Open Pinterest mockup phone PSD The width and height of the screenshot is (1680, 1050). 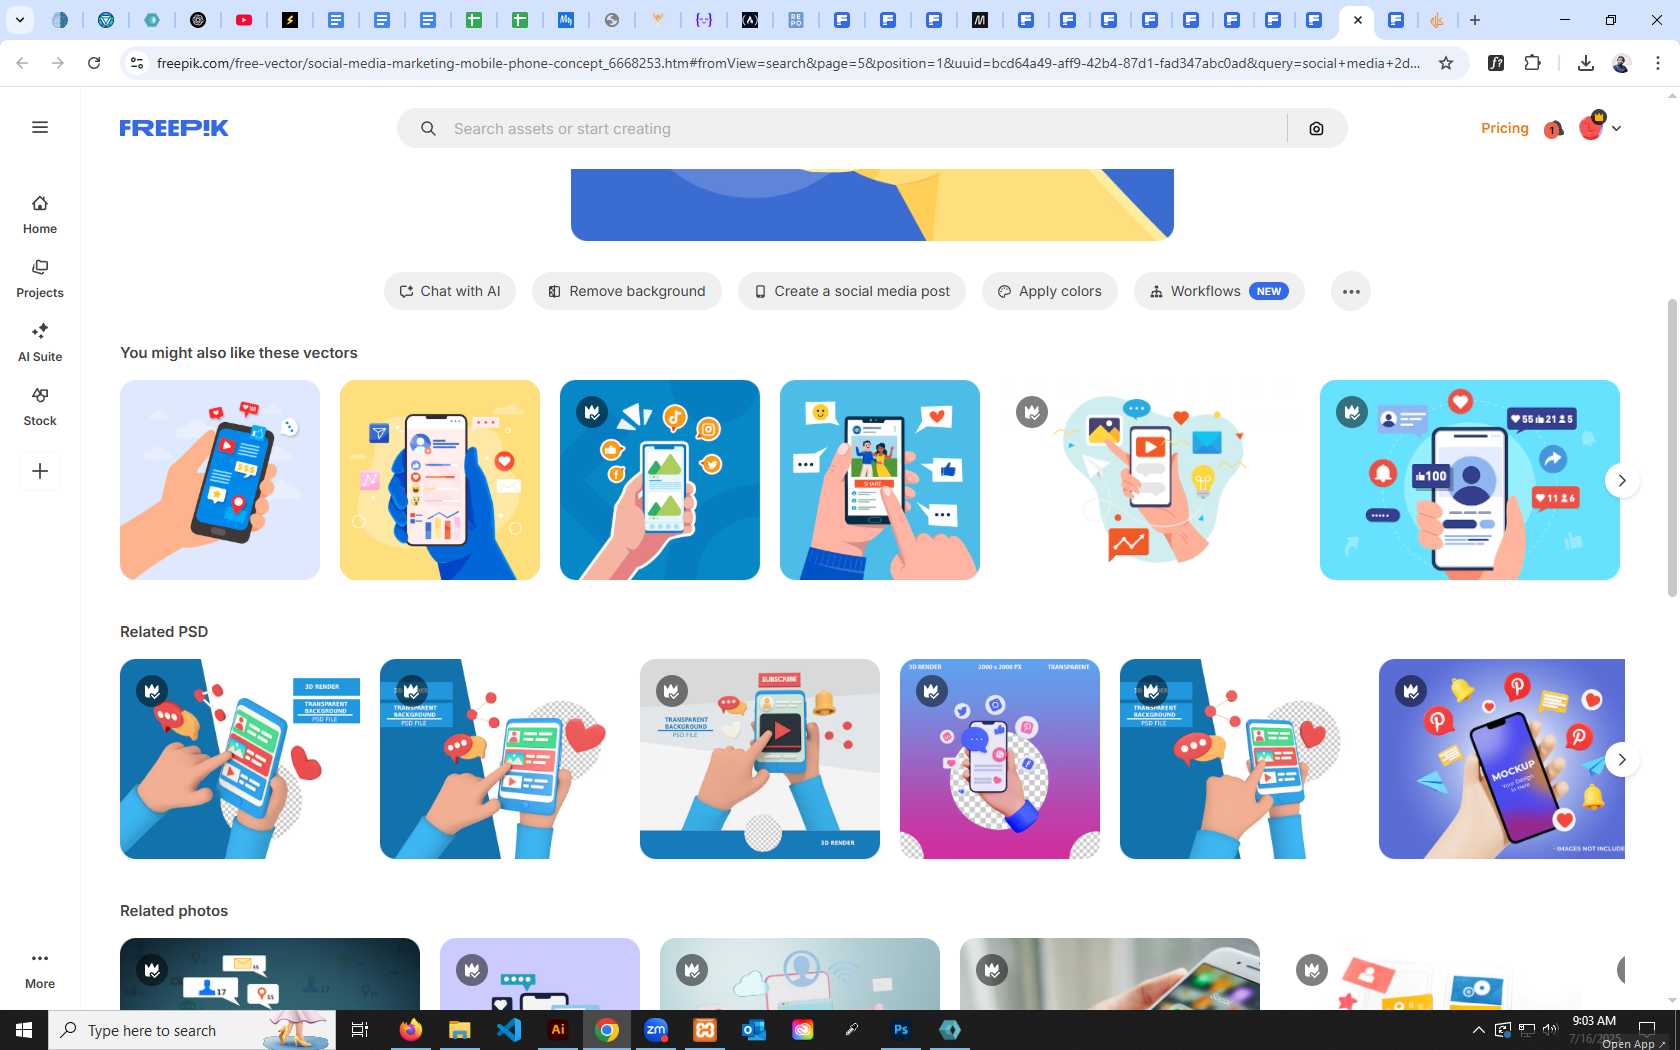(1502, 759)
